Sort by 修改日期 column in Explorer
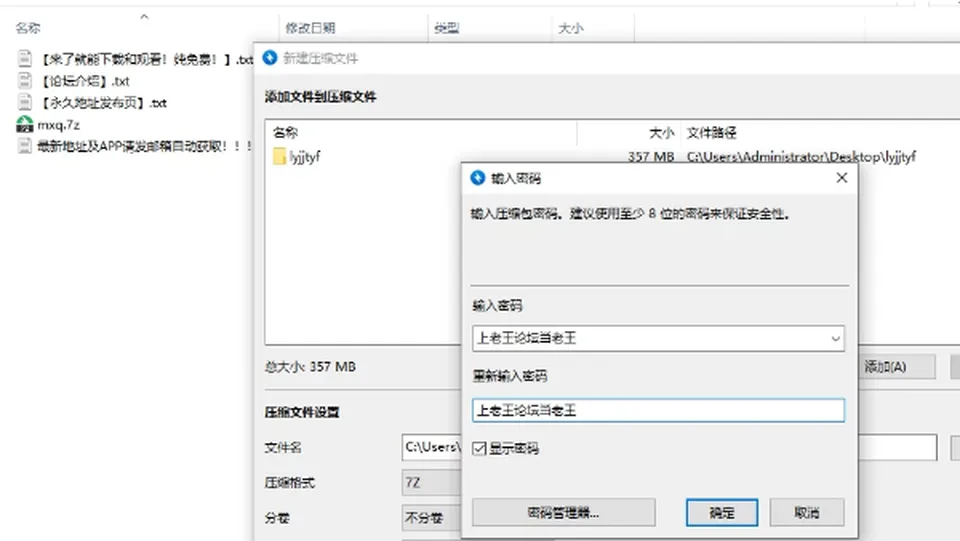Image resolution: width=960 pixels, height=541 pixels. (310, 28)
